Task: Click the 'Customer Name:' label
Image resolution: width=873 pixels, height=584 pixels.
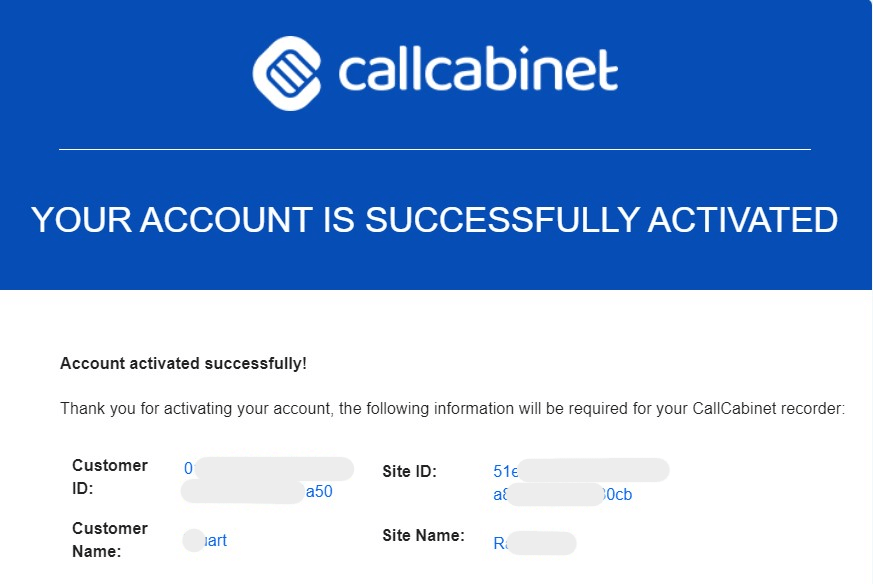Action: 110,539
